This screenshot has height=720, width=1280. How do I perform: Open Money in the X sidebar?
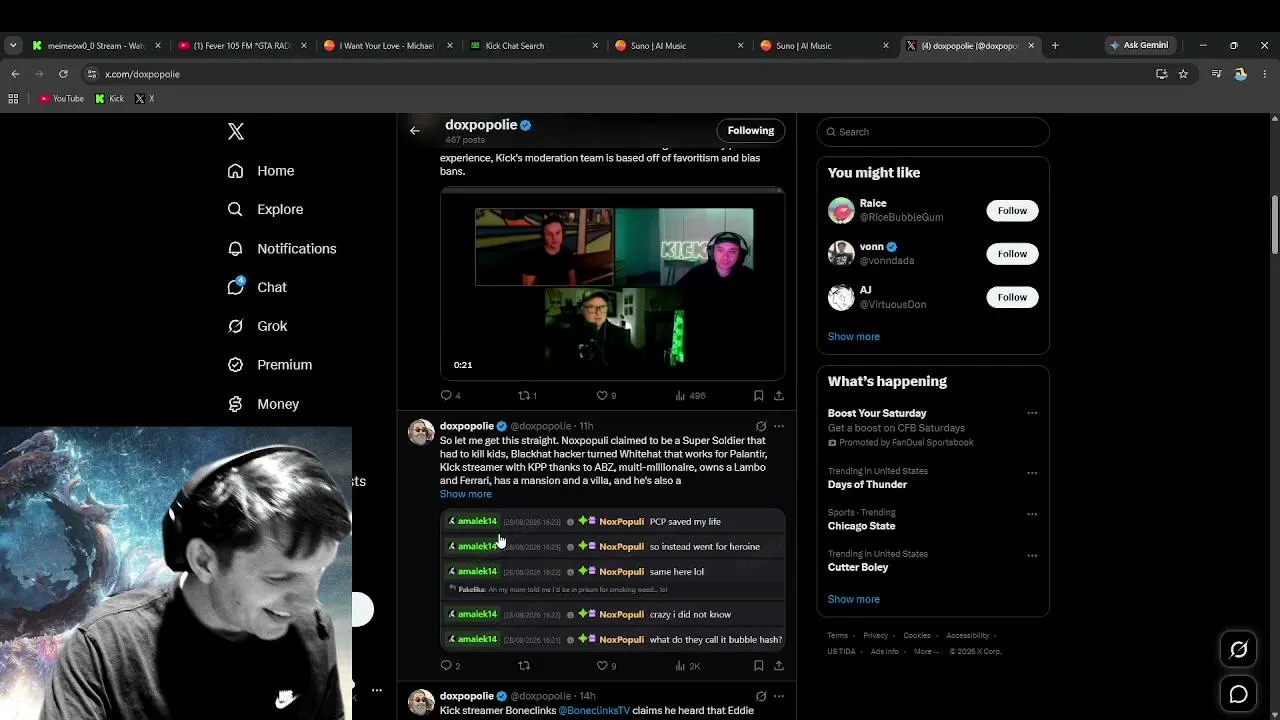click(263, 404)
